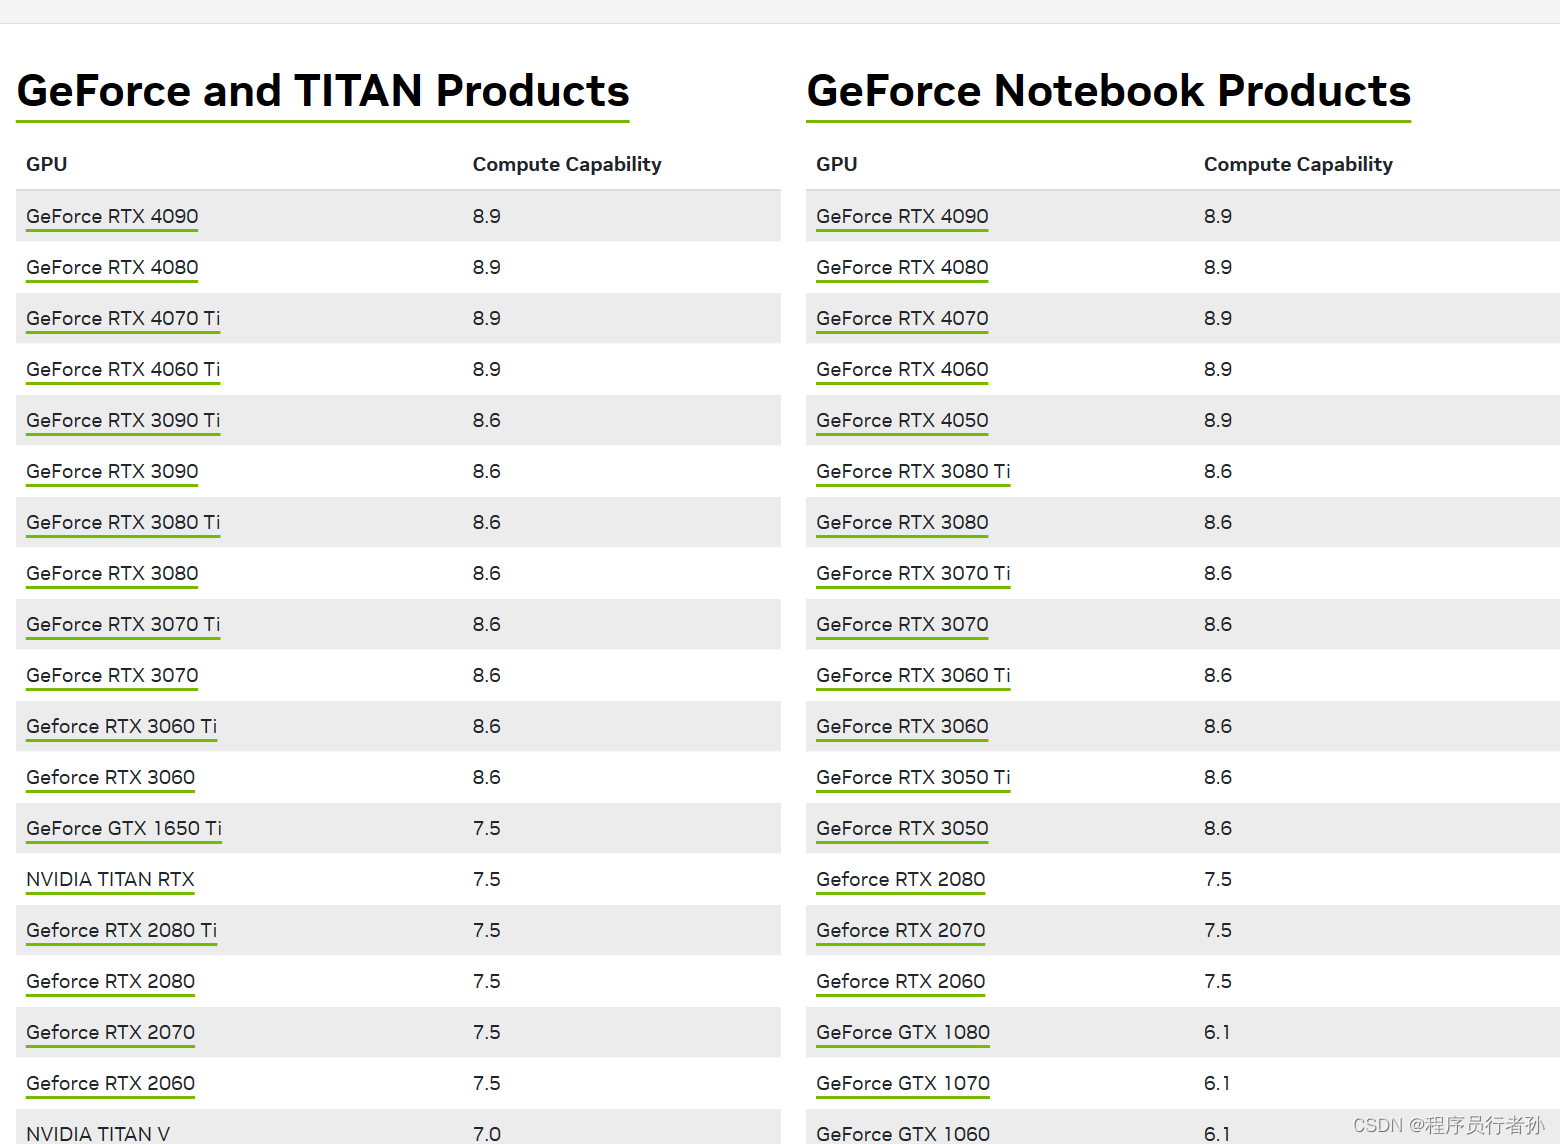Open GeForce RTX 4080 link in TITAN Products table
Screen dimensions: 1560x1144
pyautogui.click(x=112, y=267)
